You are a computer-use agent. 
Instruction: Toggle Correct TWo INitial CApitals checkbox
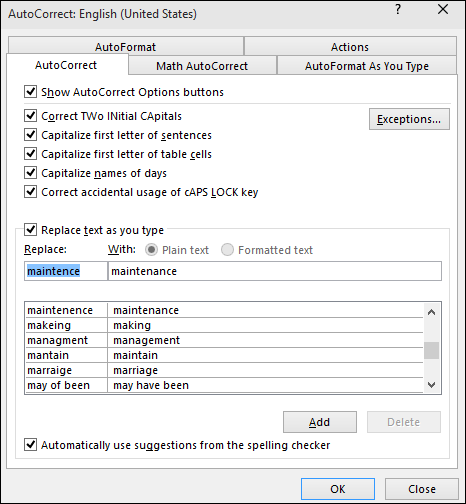click(x=31, y=116)
